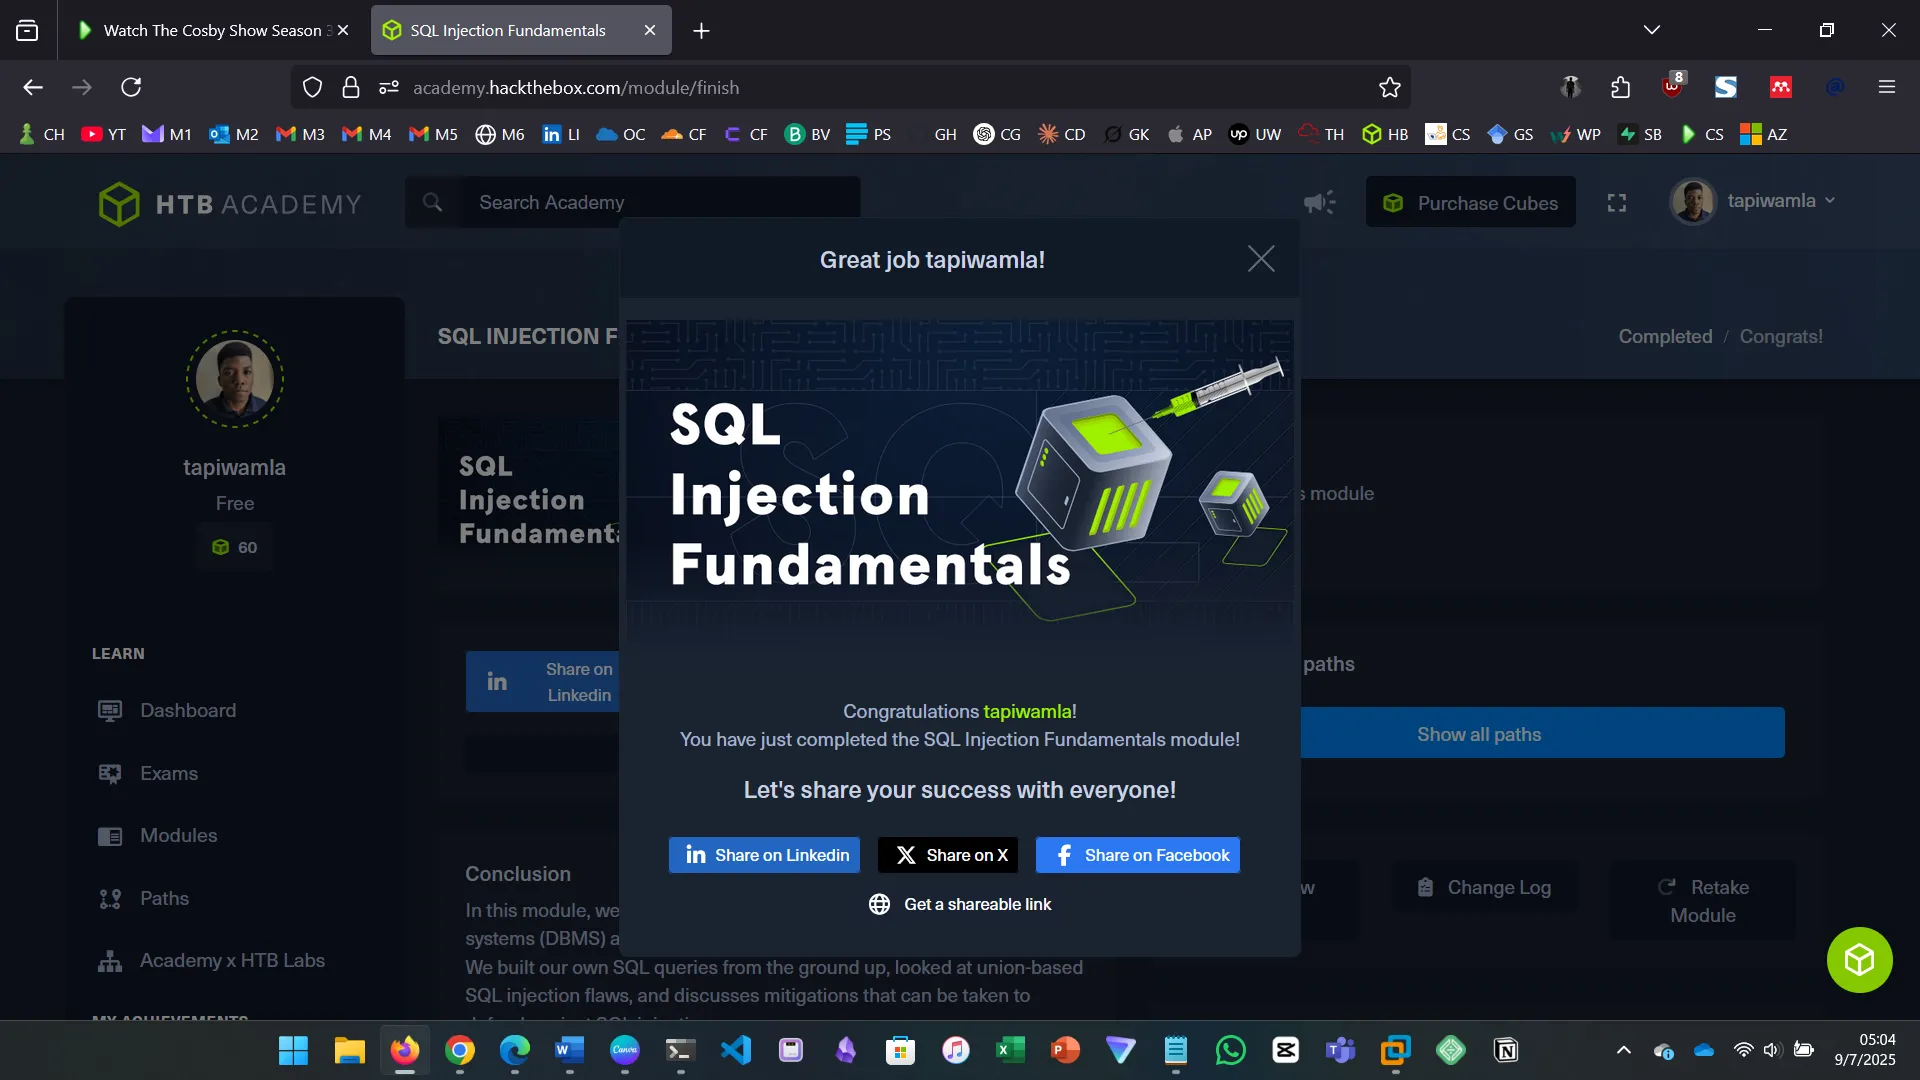Open Dashboard from sidebar
This screenshot has height=1080, width=1920.
tap(187, 710)
